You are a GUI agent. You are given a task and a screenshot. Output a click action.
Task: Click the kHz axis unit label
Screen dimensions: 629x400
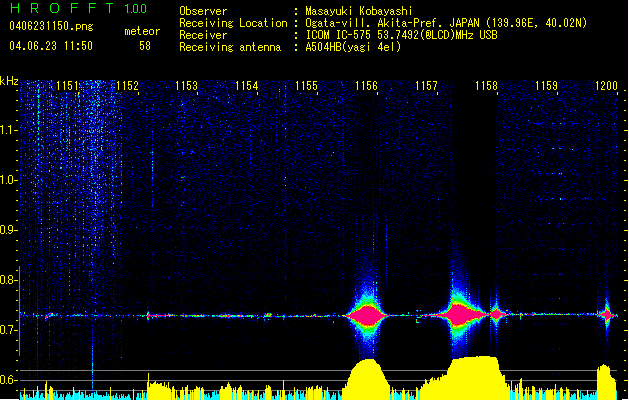[x=9, y=81]
